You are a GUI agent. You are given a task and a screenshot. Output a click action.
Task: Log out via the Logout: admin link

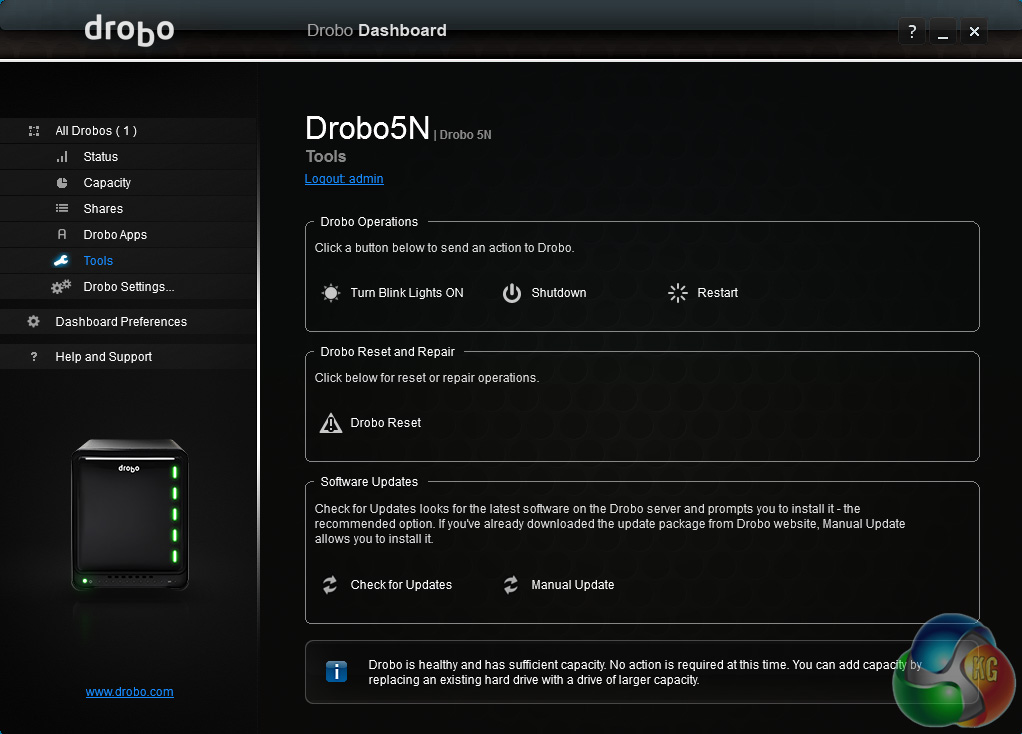coord(344,179)
